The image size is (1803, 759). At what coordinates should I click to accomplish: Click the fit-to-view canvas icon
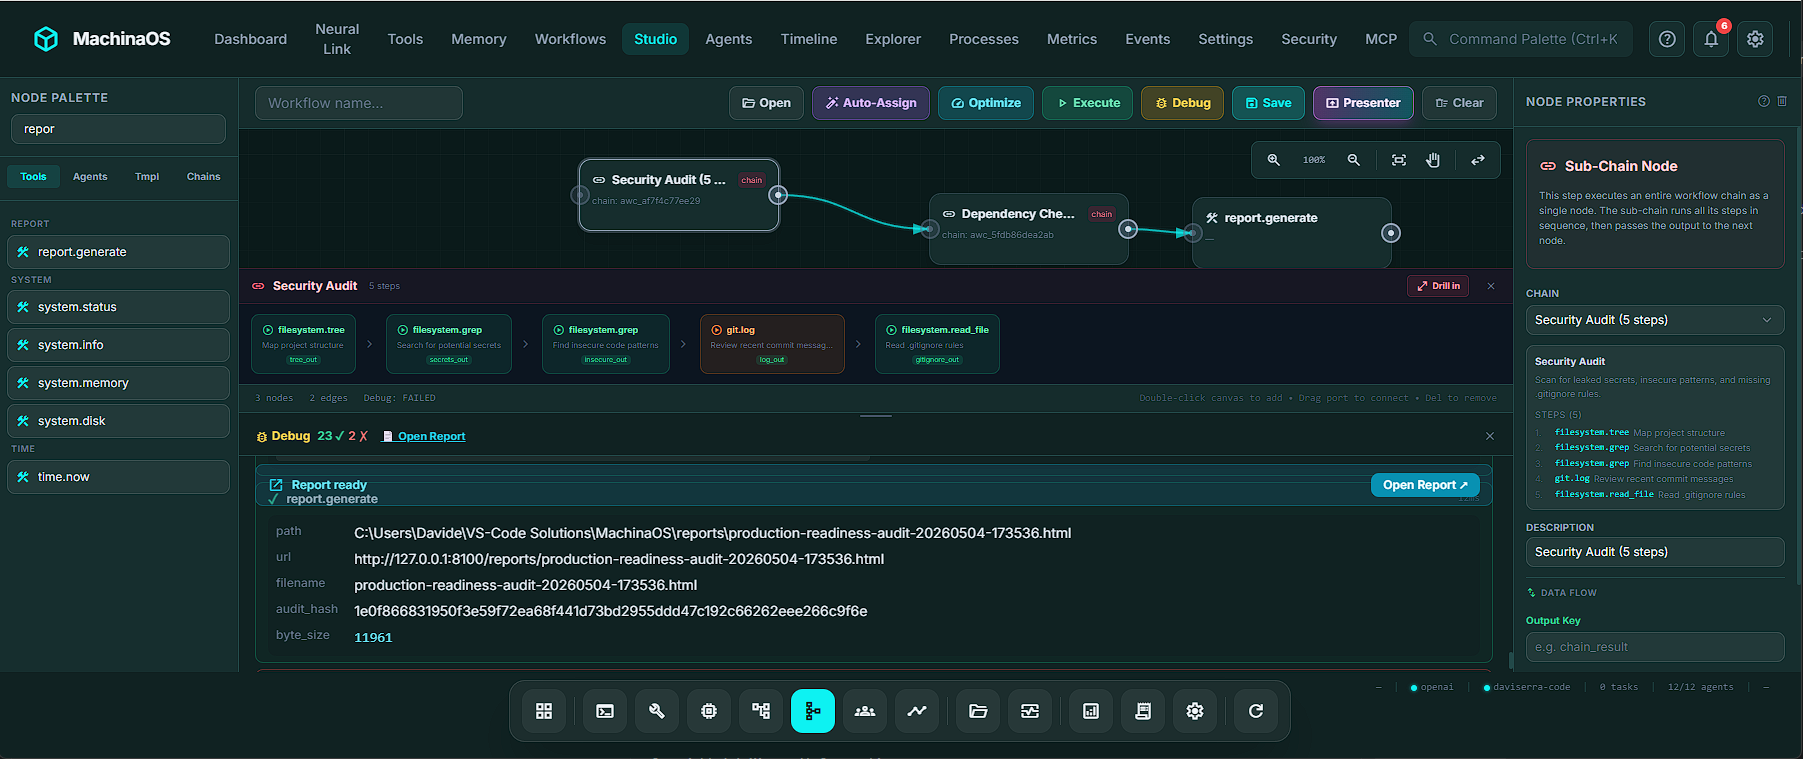click(x=1398, y=160)
